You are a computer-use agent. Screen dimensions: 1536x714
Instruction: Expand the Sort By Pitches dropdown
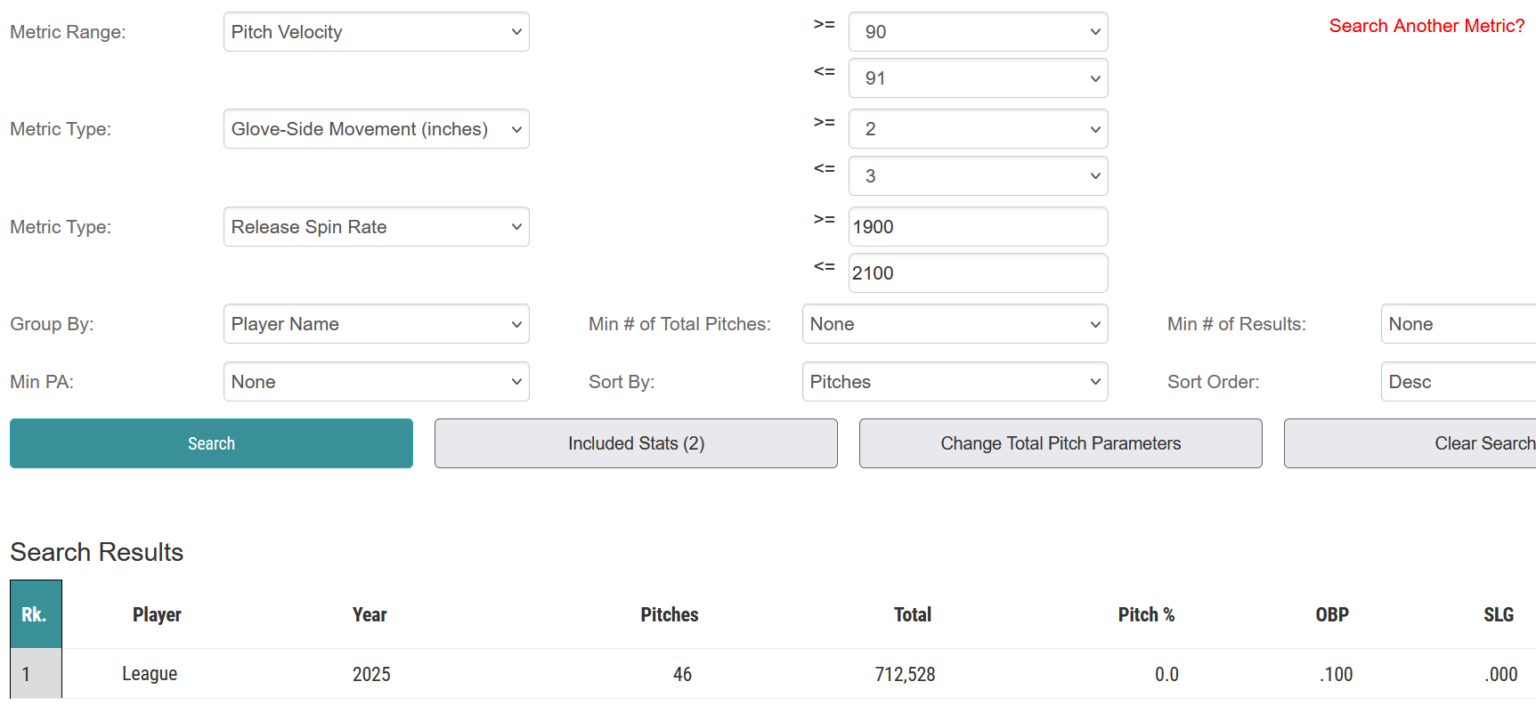click(954, 382)
